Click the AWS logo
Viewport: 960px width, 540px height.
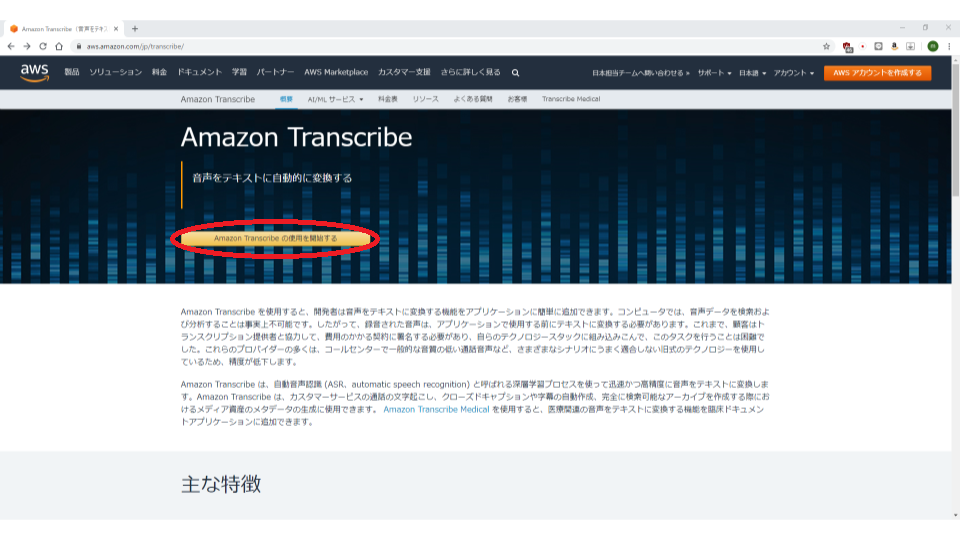pos(34,73)
